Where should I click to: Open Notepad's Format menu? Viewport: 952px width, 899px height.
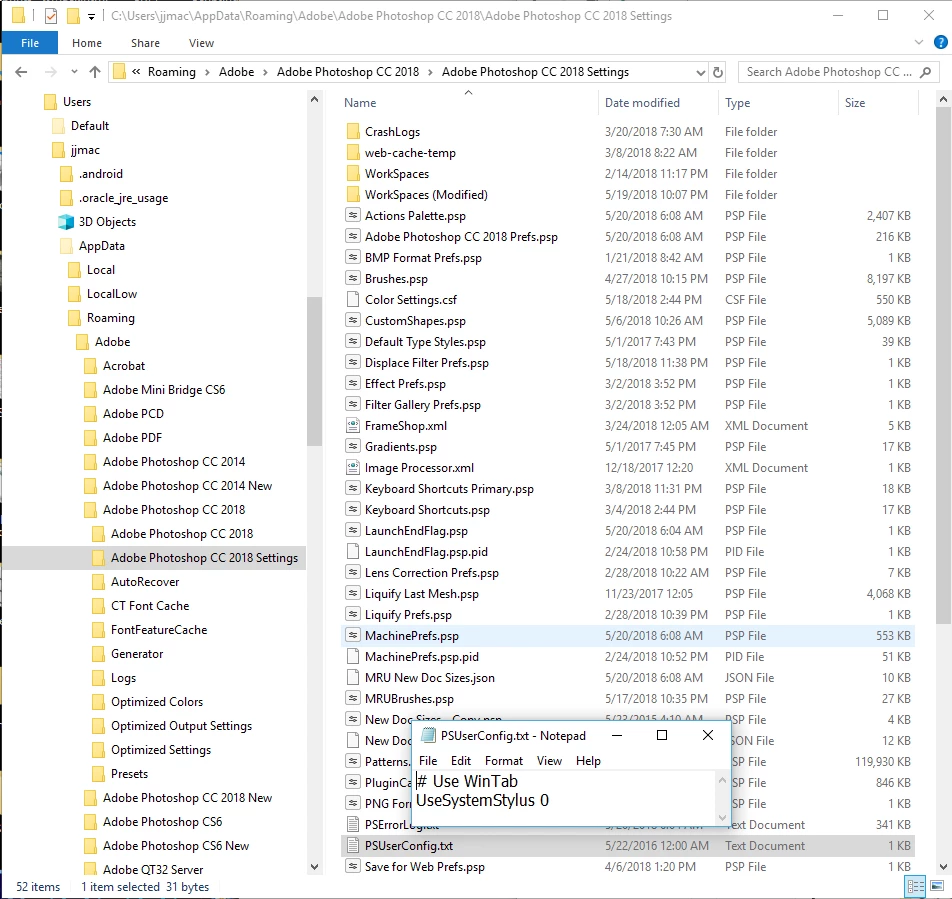point(503,761)
